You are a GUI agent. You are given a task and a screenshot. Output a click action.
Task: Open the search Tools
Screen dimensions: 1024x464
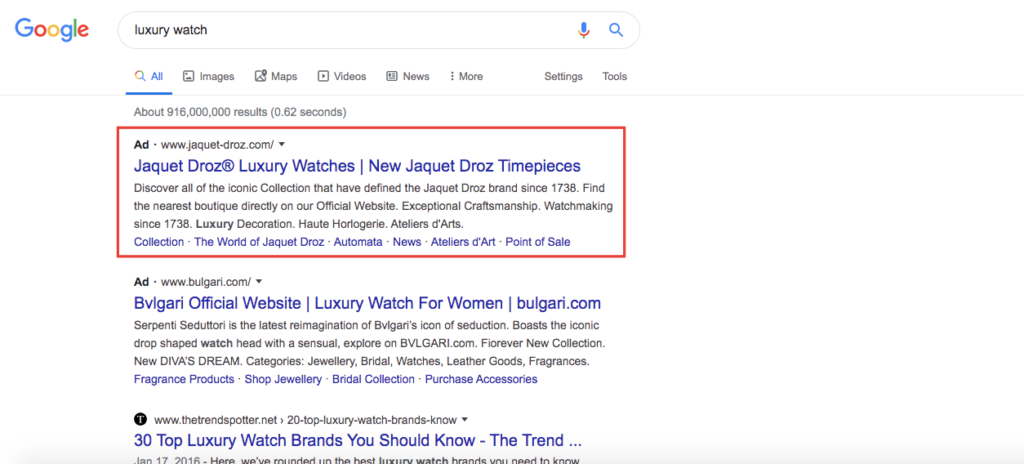click(615, 76)
